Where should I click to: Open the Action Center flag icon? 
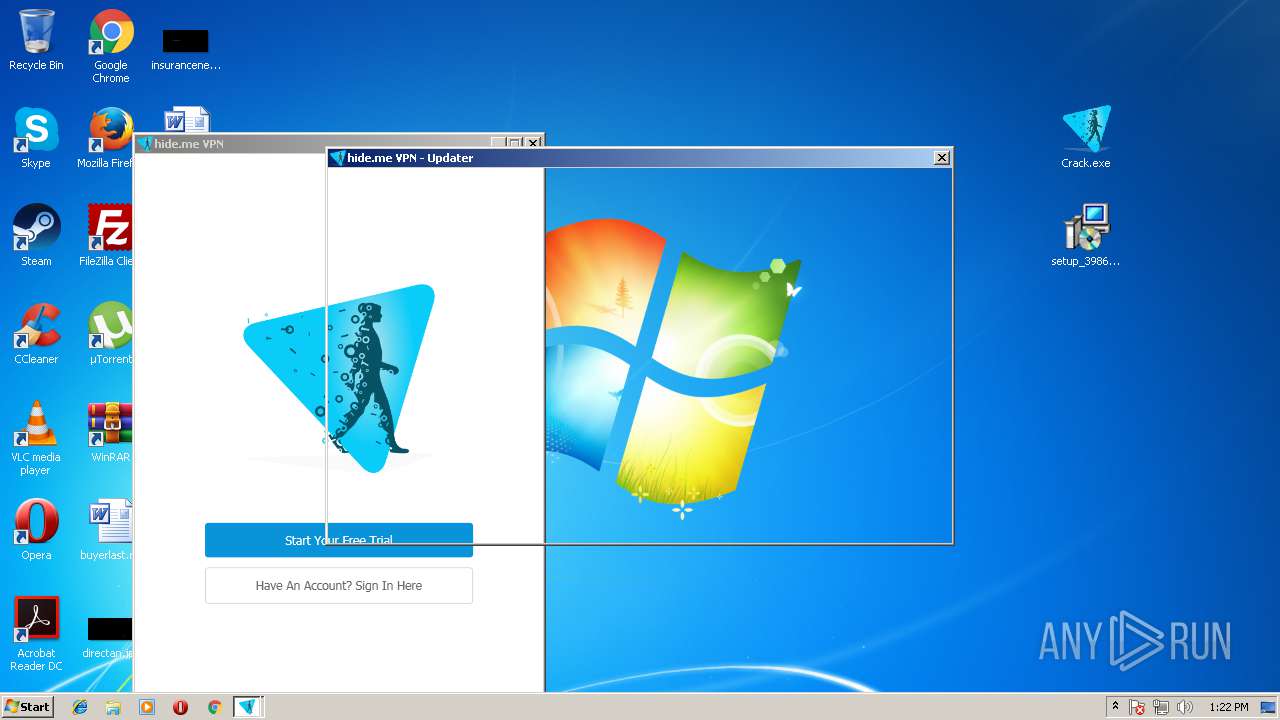click(1137, 707)
